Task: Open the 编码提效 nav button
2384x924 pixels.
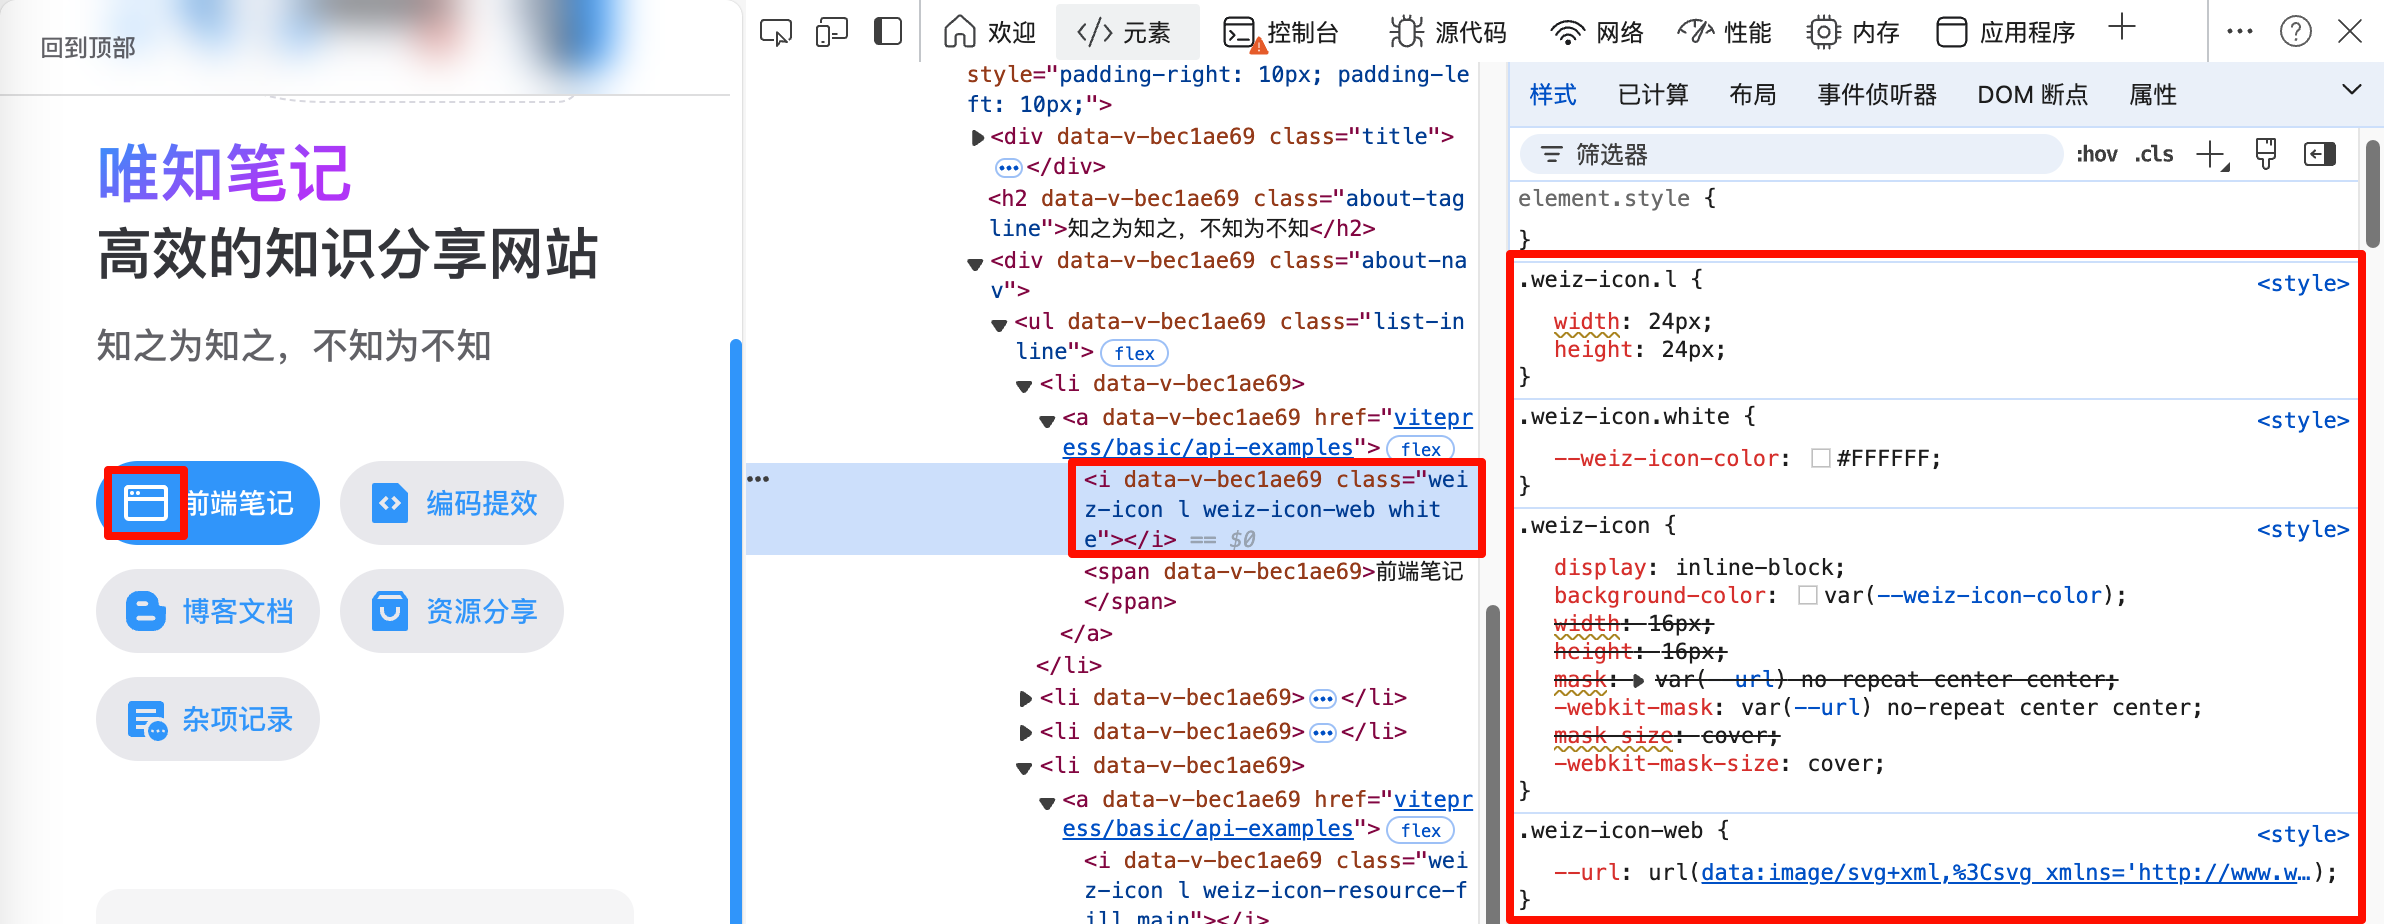Action: (x=452, y=503)
